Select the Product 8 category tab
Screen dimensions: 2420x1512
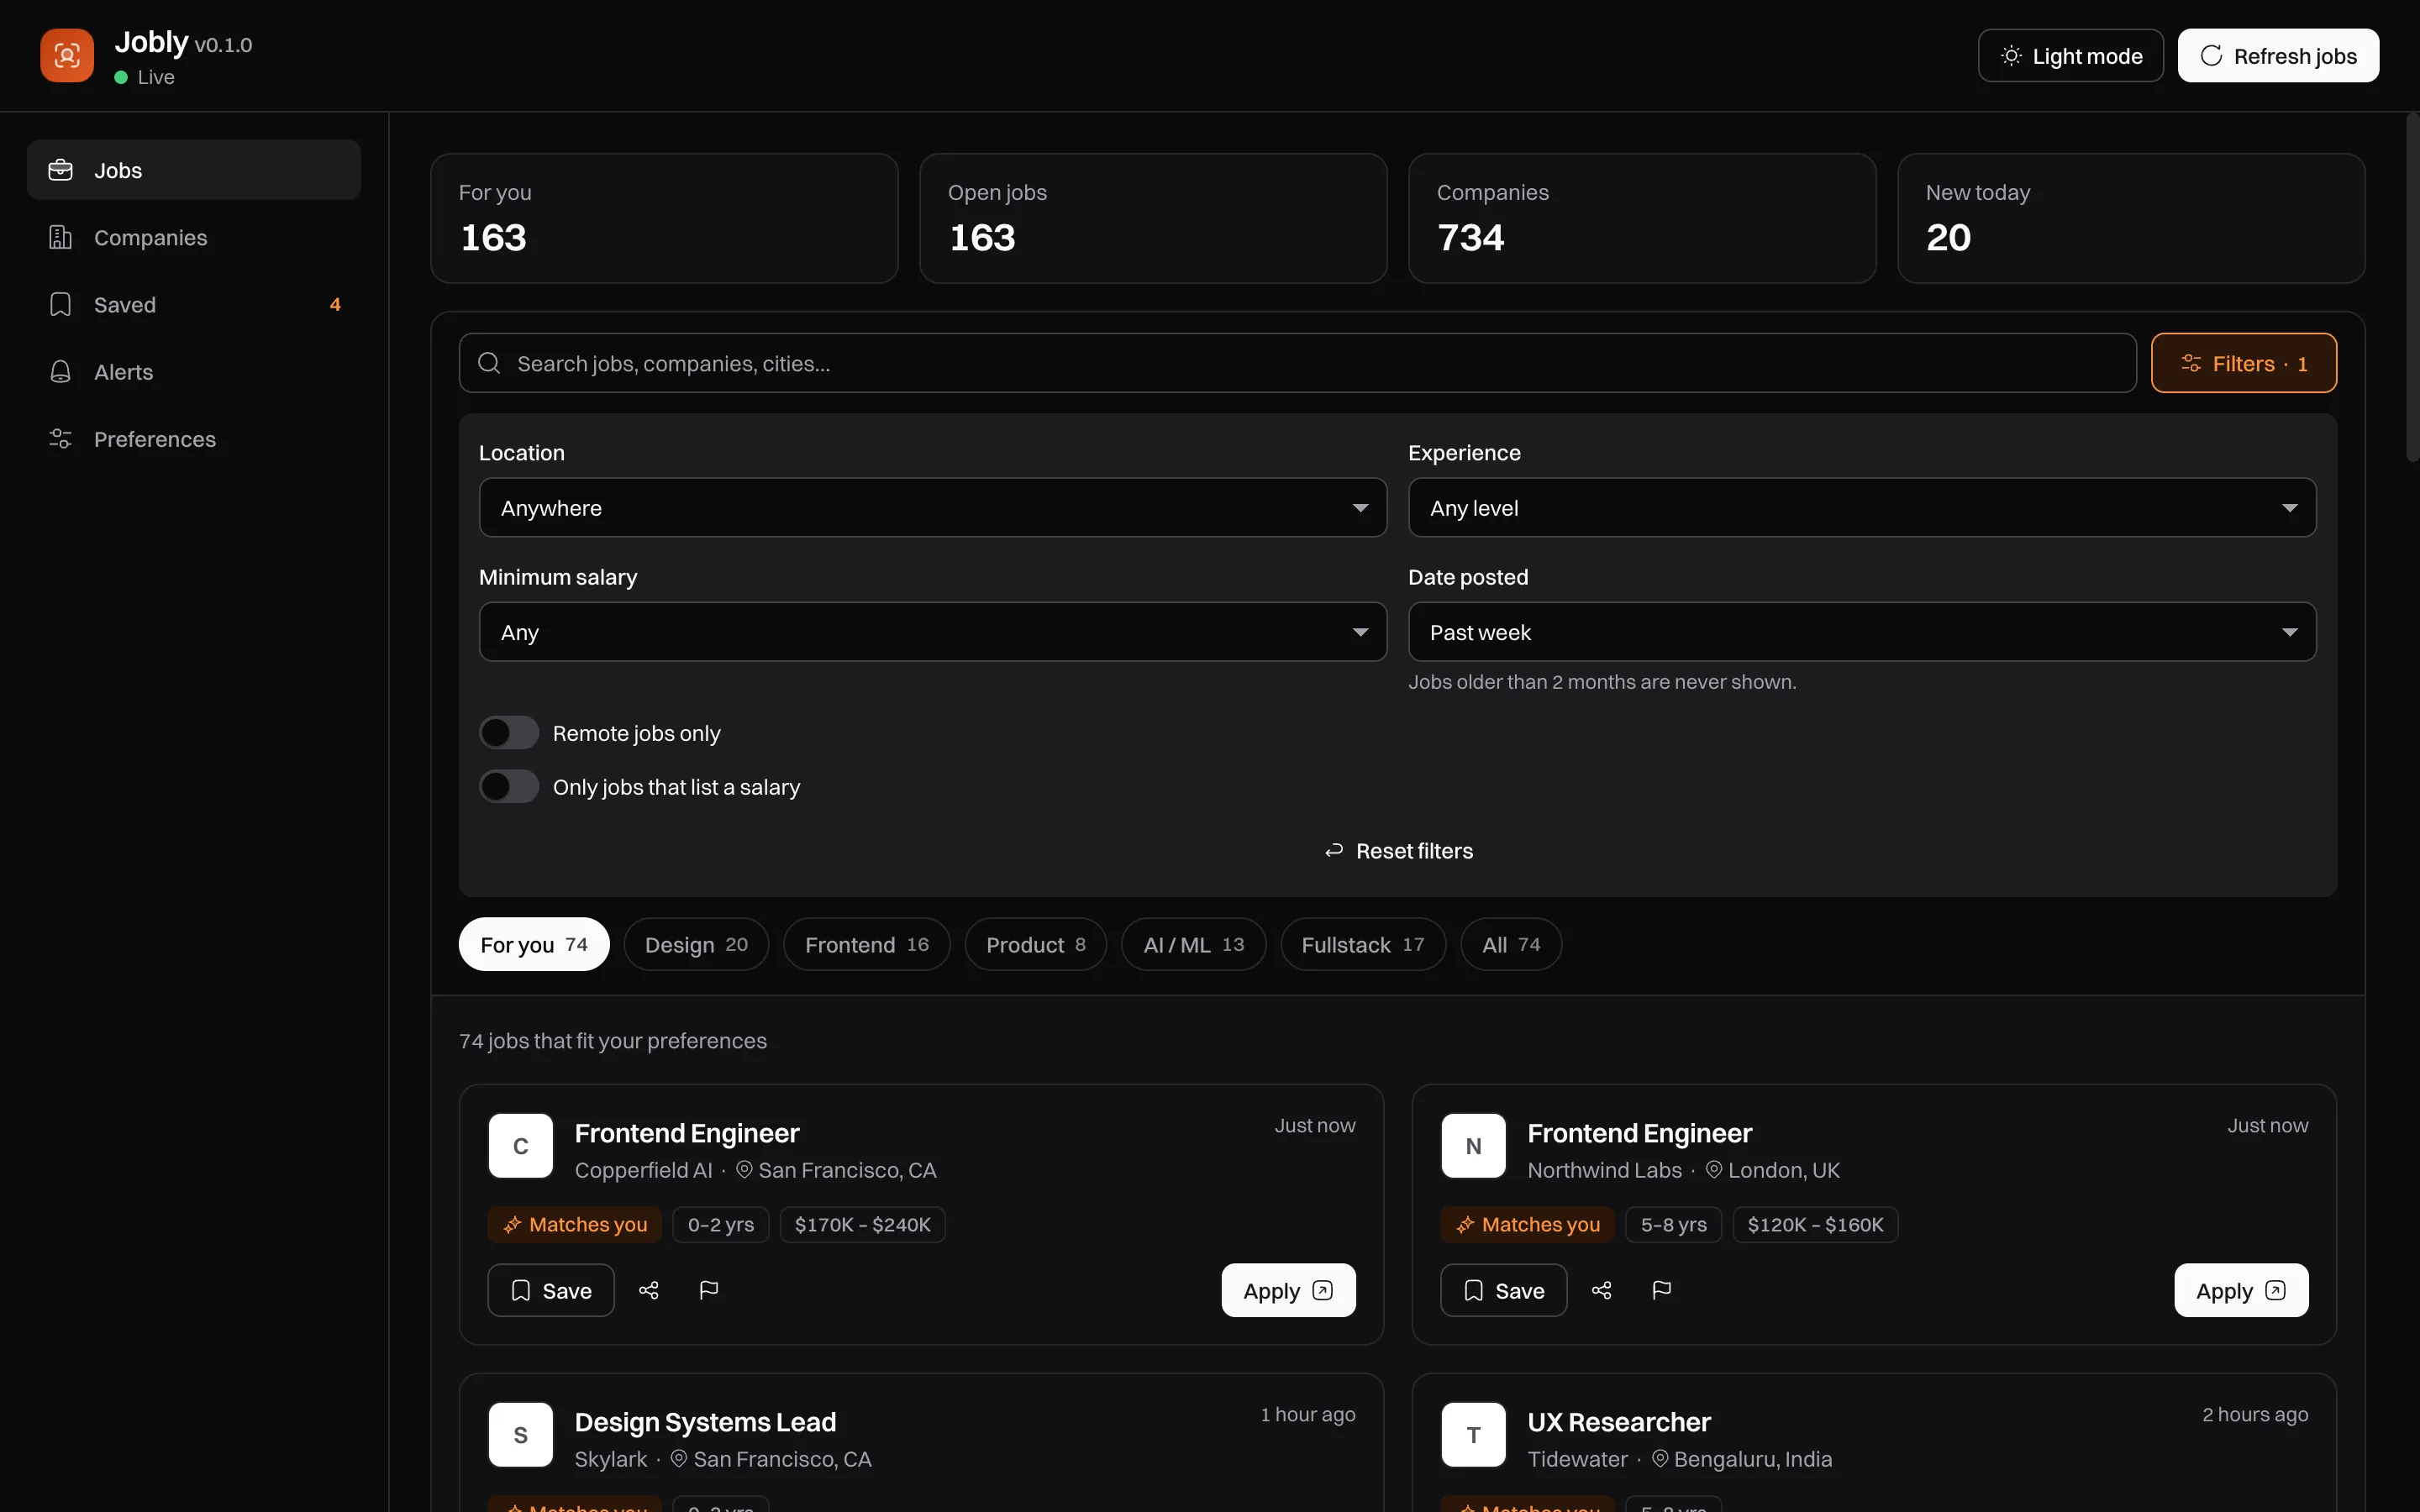click(1035, 944)
